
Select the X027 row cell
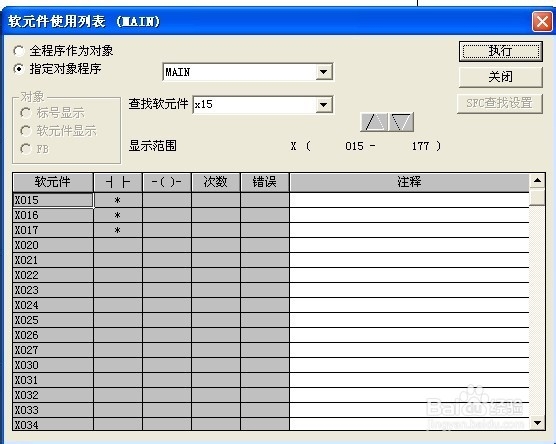(53, 350)
